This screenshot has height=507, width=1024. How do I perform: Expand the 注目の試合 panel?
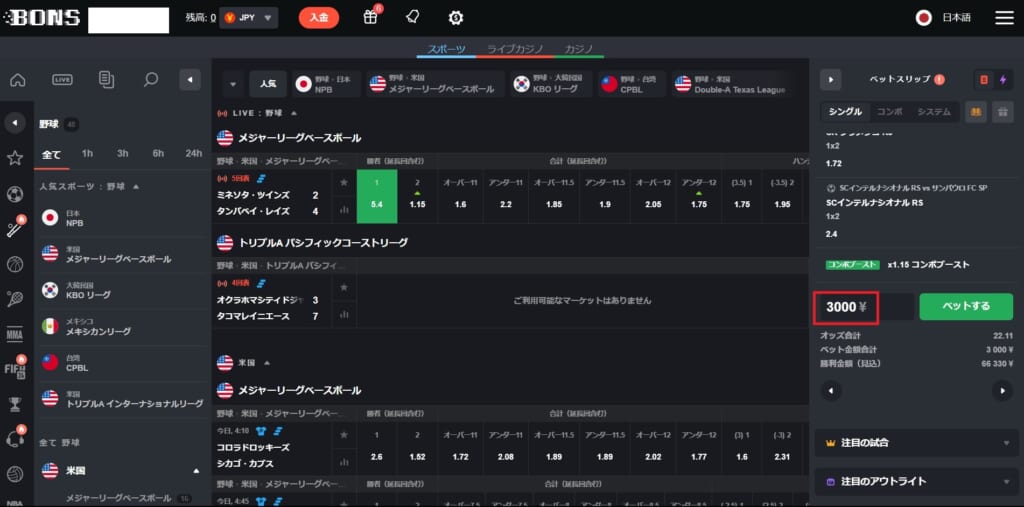point(916,442)
